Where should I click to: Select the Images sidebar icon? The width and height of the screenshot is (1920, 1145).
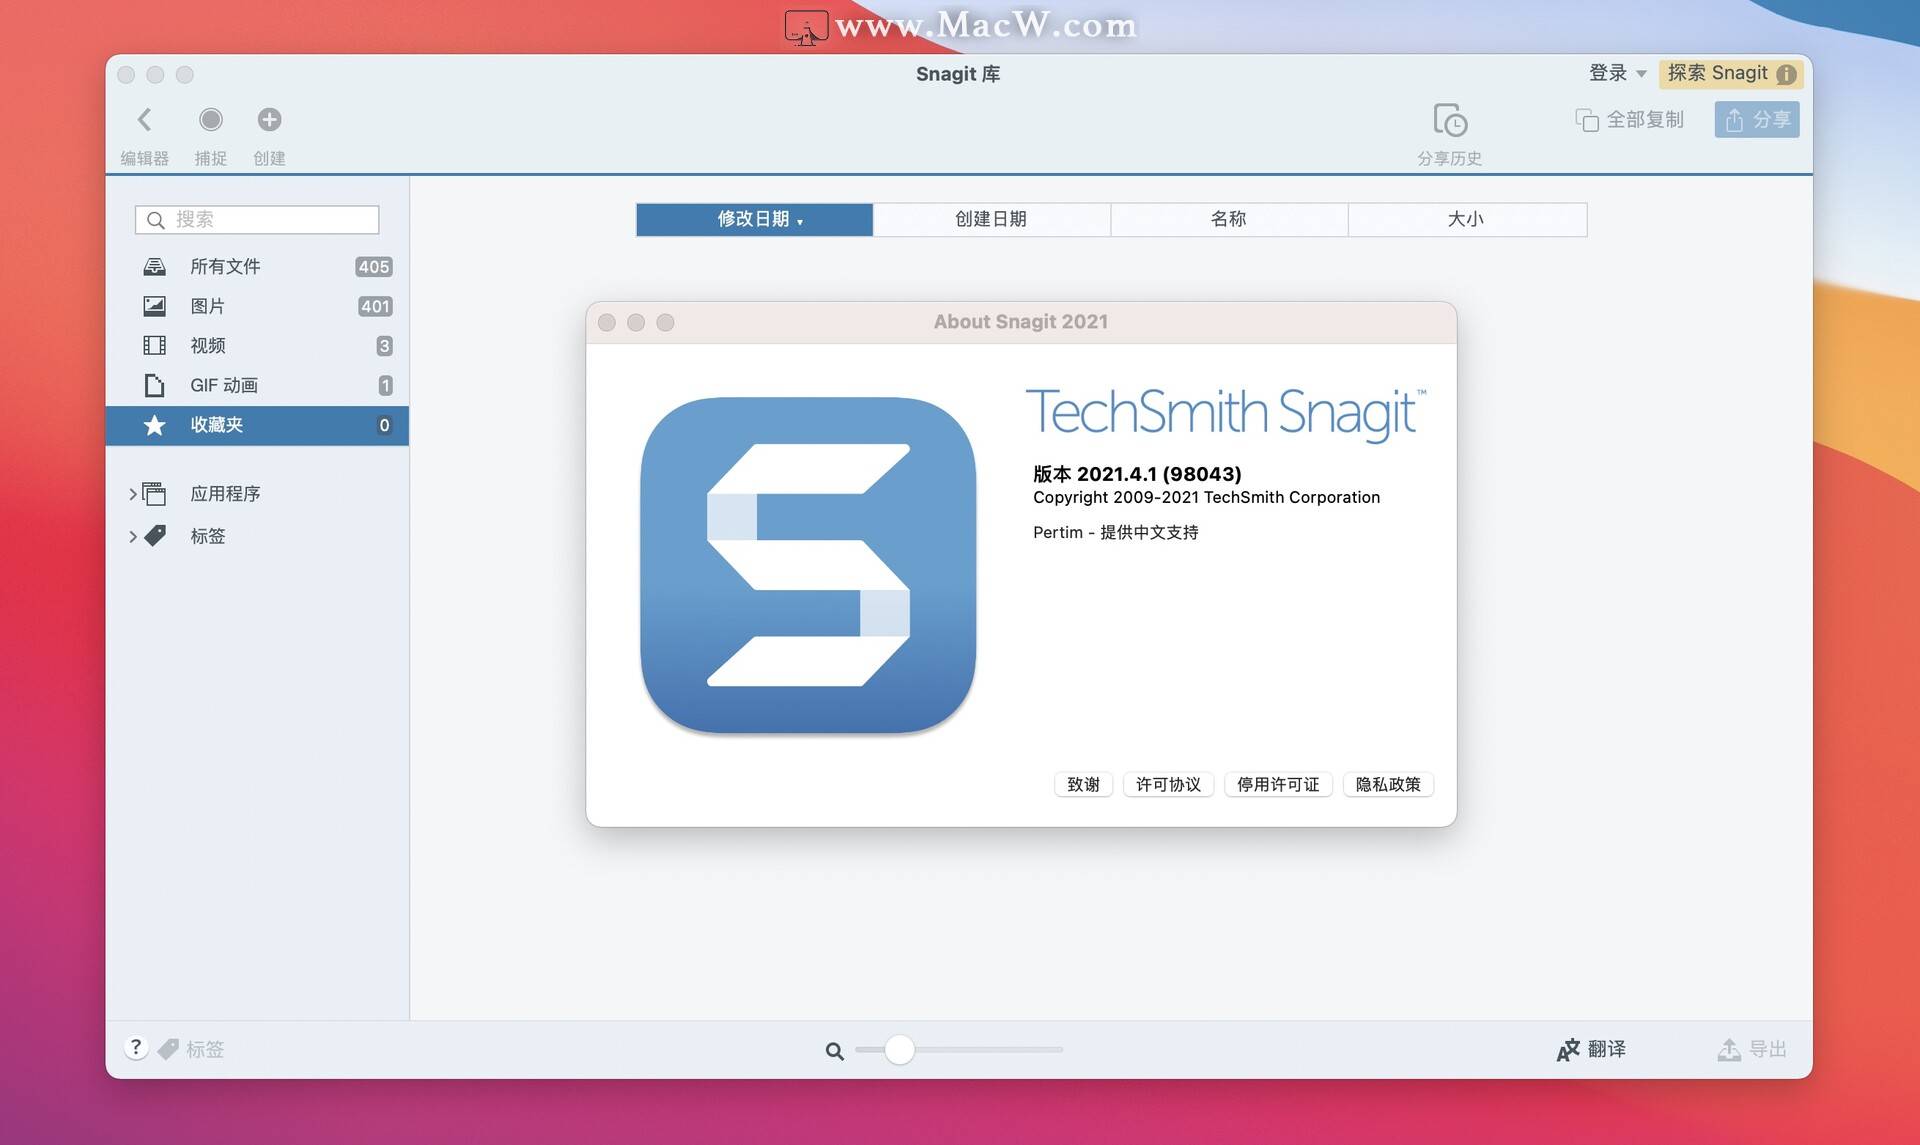(x=154, y=306)
